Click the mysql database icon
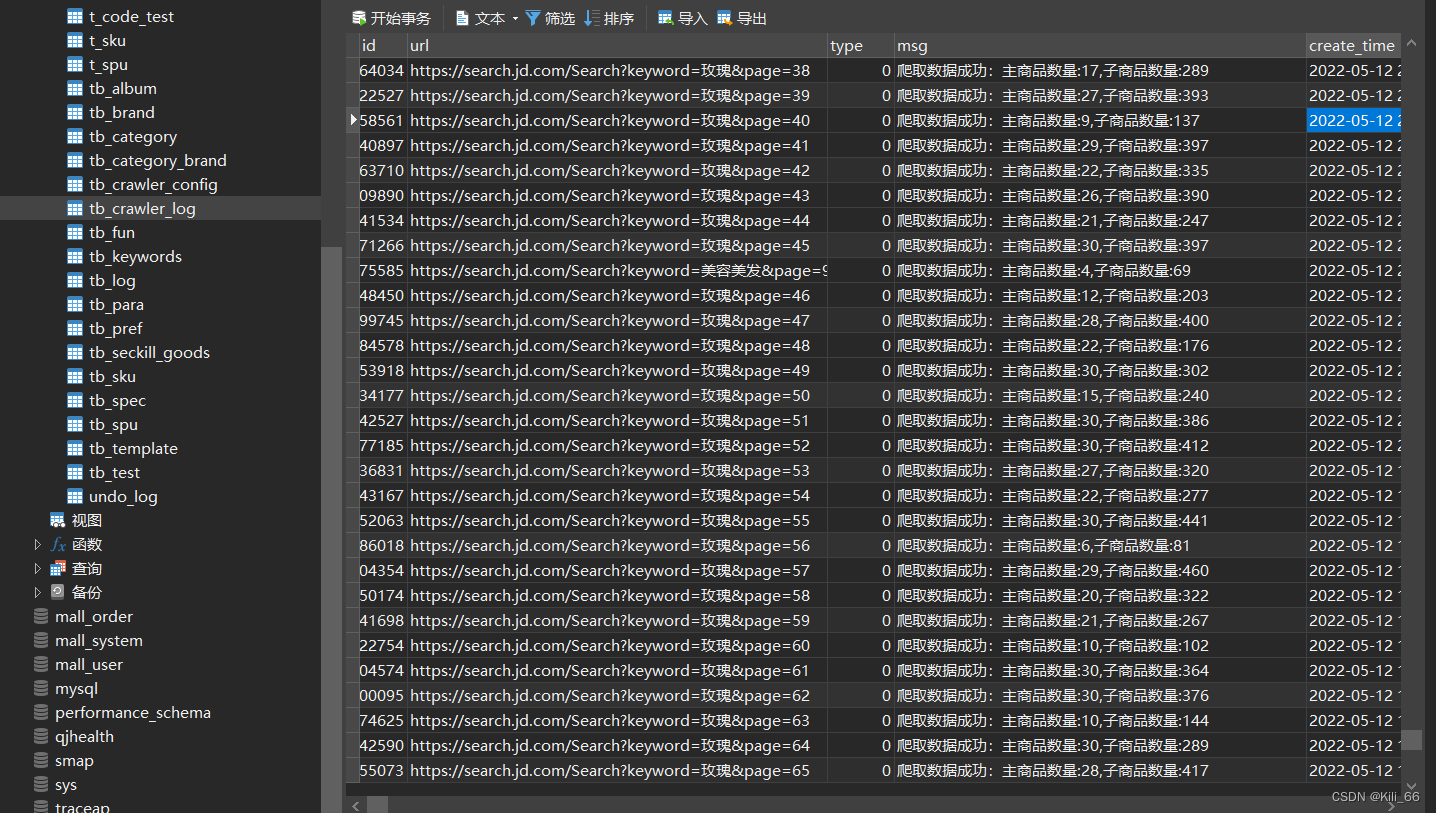Image resolution: width=1436 pixels, height=813 pixels. click(x=39, y=688)
